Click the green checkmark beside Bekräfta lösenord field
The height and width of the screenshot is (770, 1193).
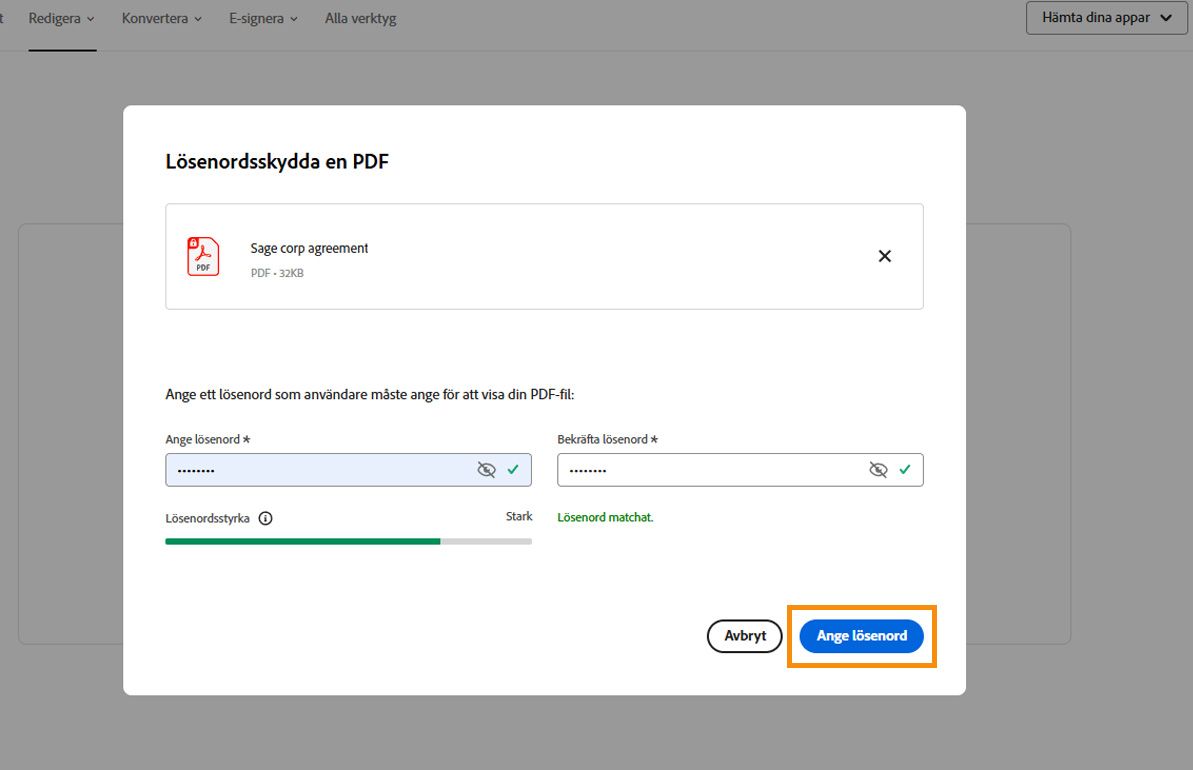click(x=906, y=469)
